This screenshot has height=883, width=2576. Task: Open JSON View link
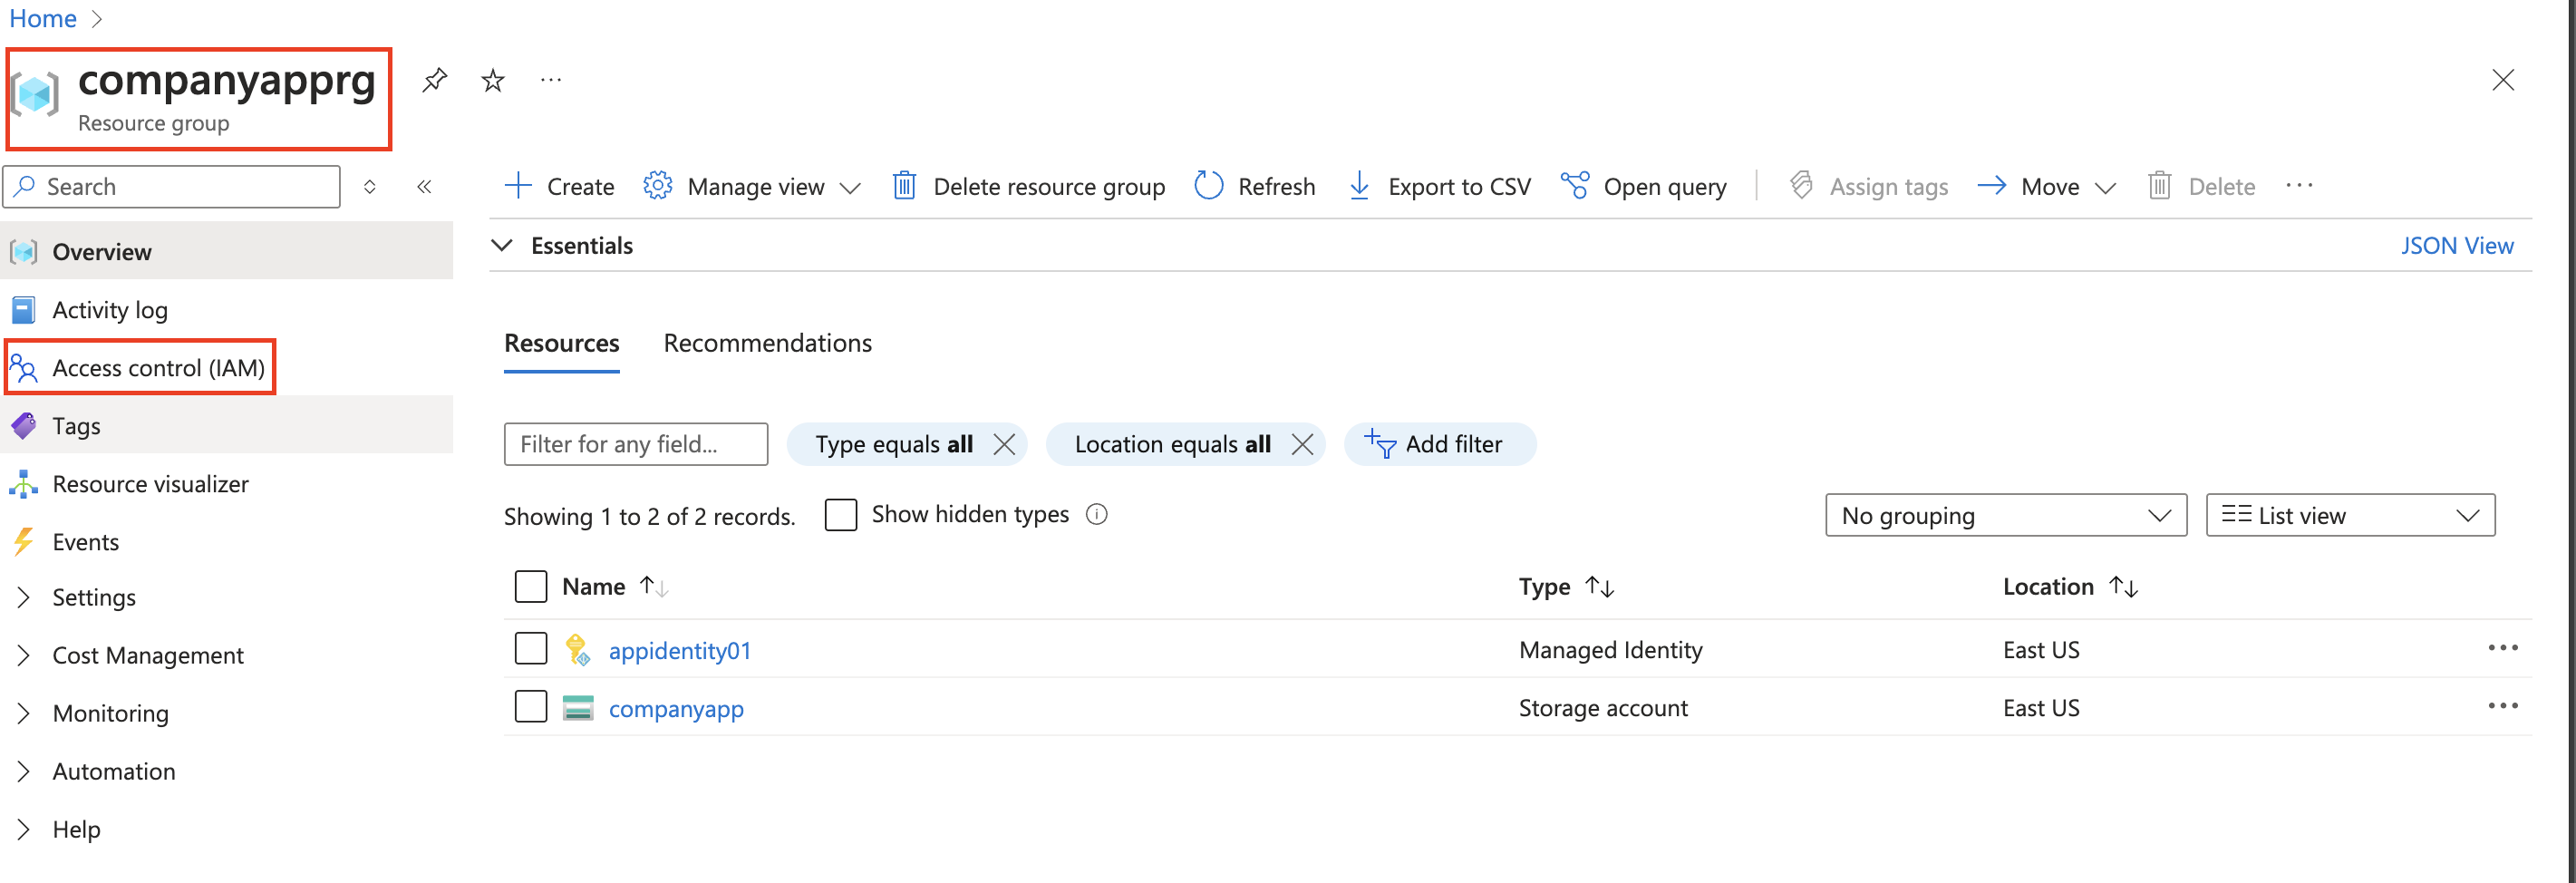click(2457, 246)
